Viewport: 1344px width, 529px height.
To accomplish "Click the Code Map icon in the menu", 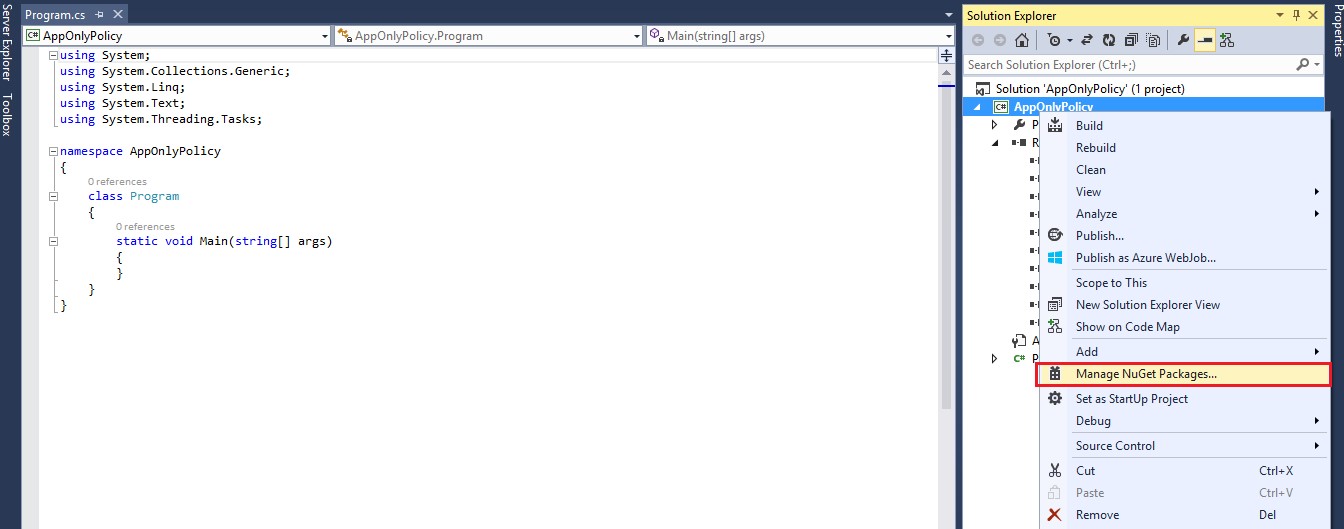I will pyautogui.click(x=1055, y=327).
